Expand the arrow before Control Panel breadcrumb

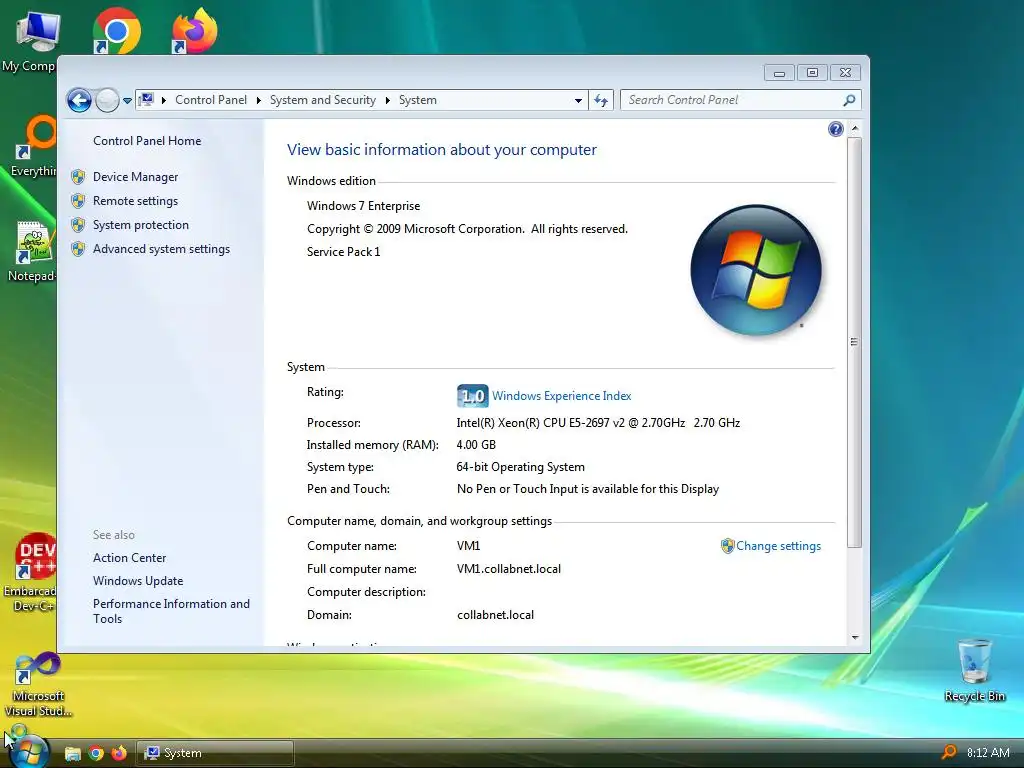(163, 100)
